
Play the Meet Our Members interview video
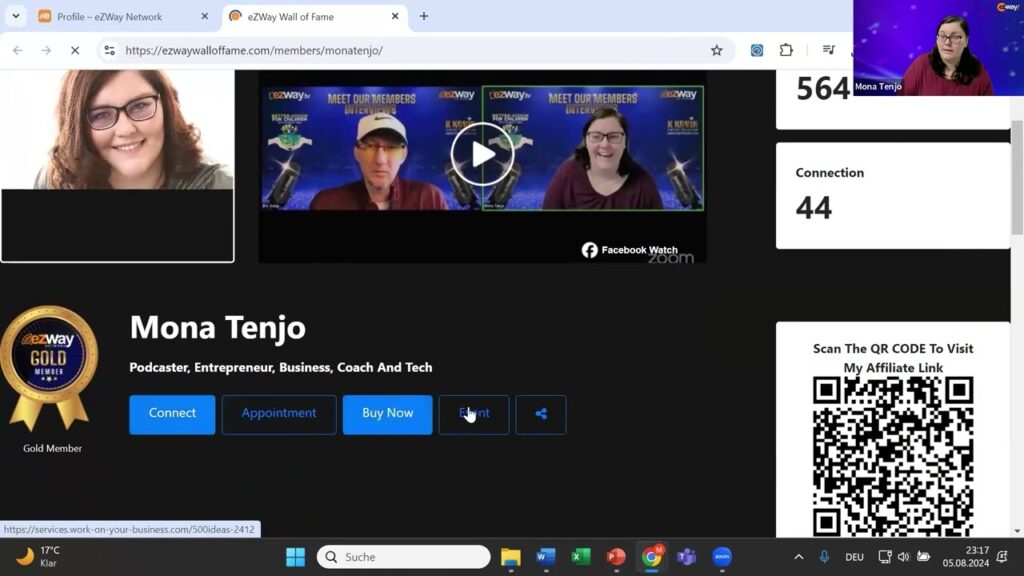[x=482, y=154]
